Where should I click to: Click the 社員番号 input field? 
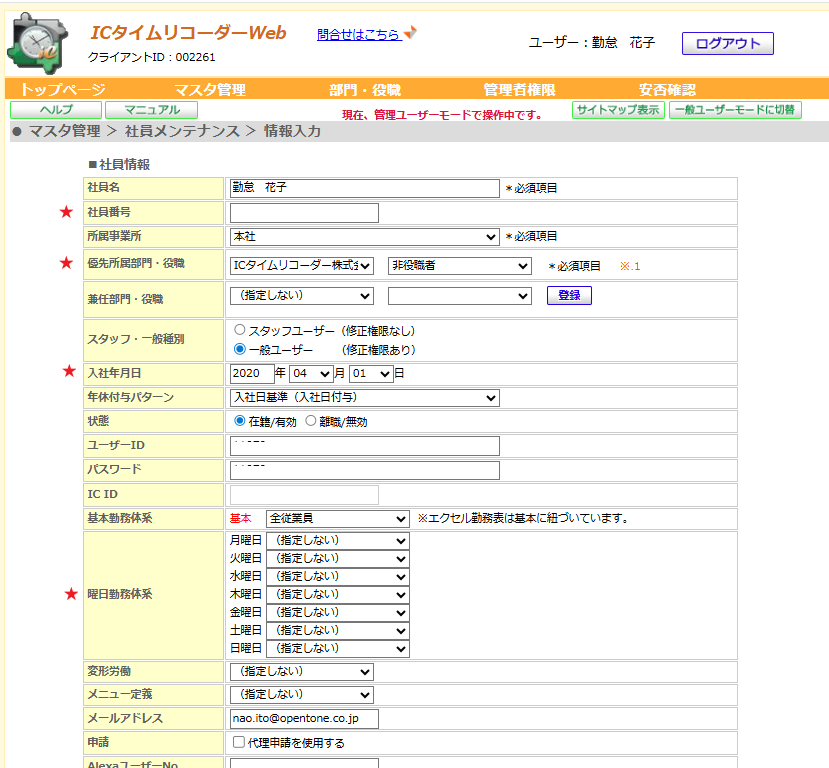pyautogui.click(x=304, y=213)
